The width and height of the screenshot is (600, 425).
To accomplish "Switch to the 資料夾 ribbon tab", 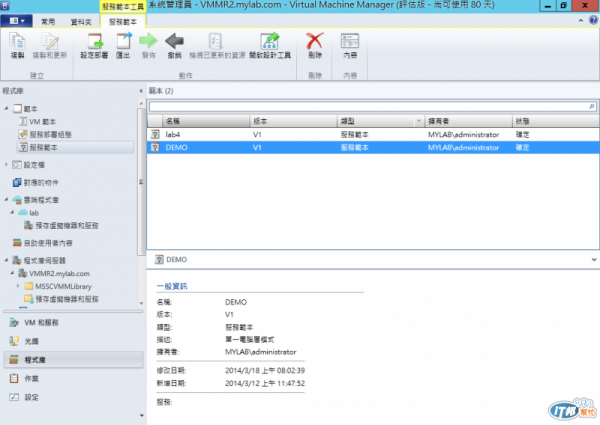I will click(81, 22).
